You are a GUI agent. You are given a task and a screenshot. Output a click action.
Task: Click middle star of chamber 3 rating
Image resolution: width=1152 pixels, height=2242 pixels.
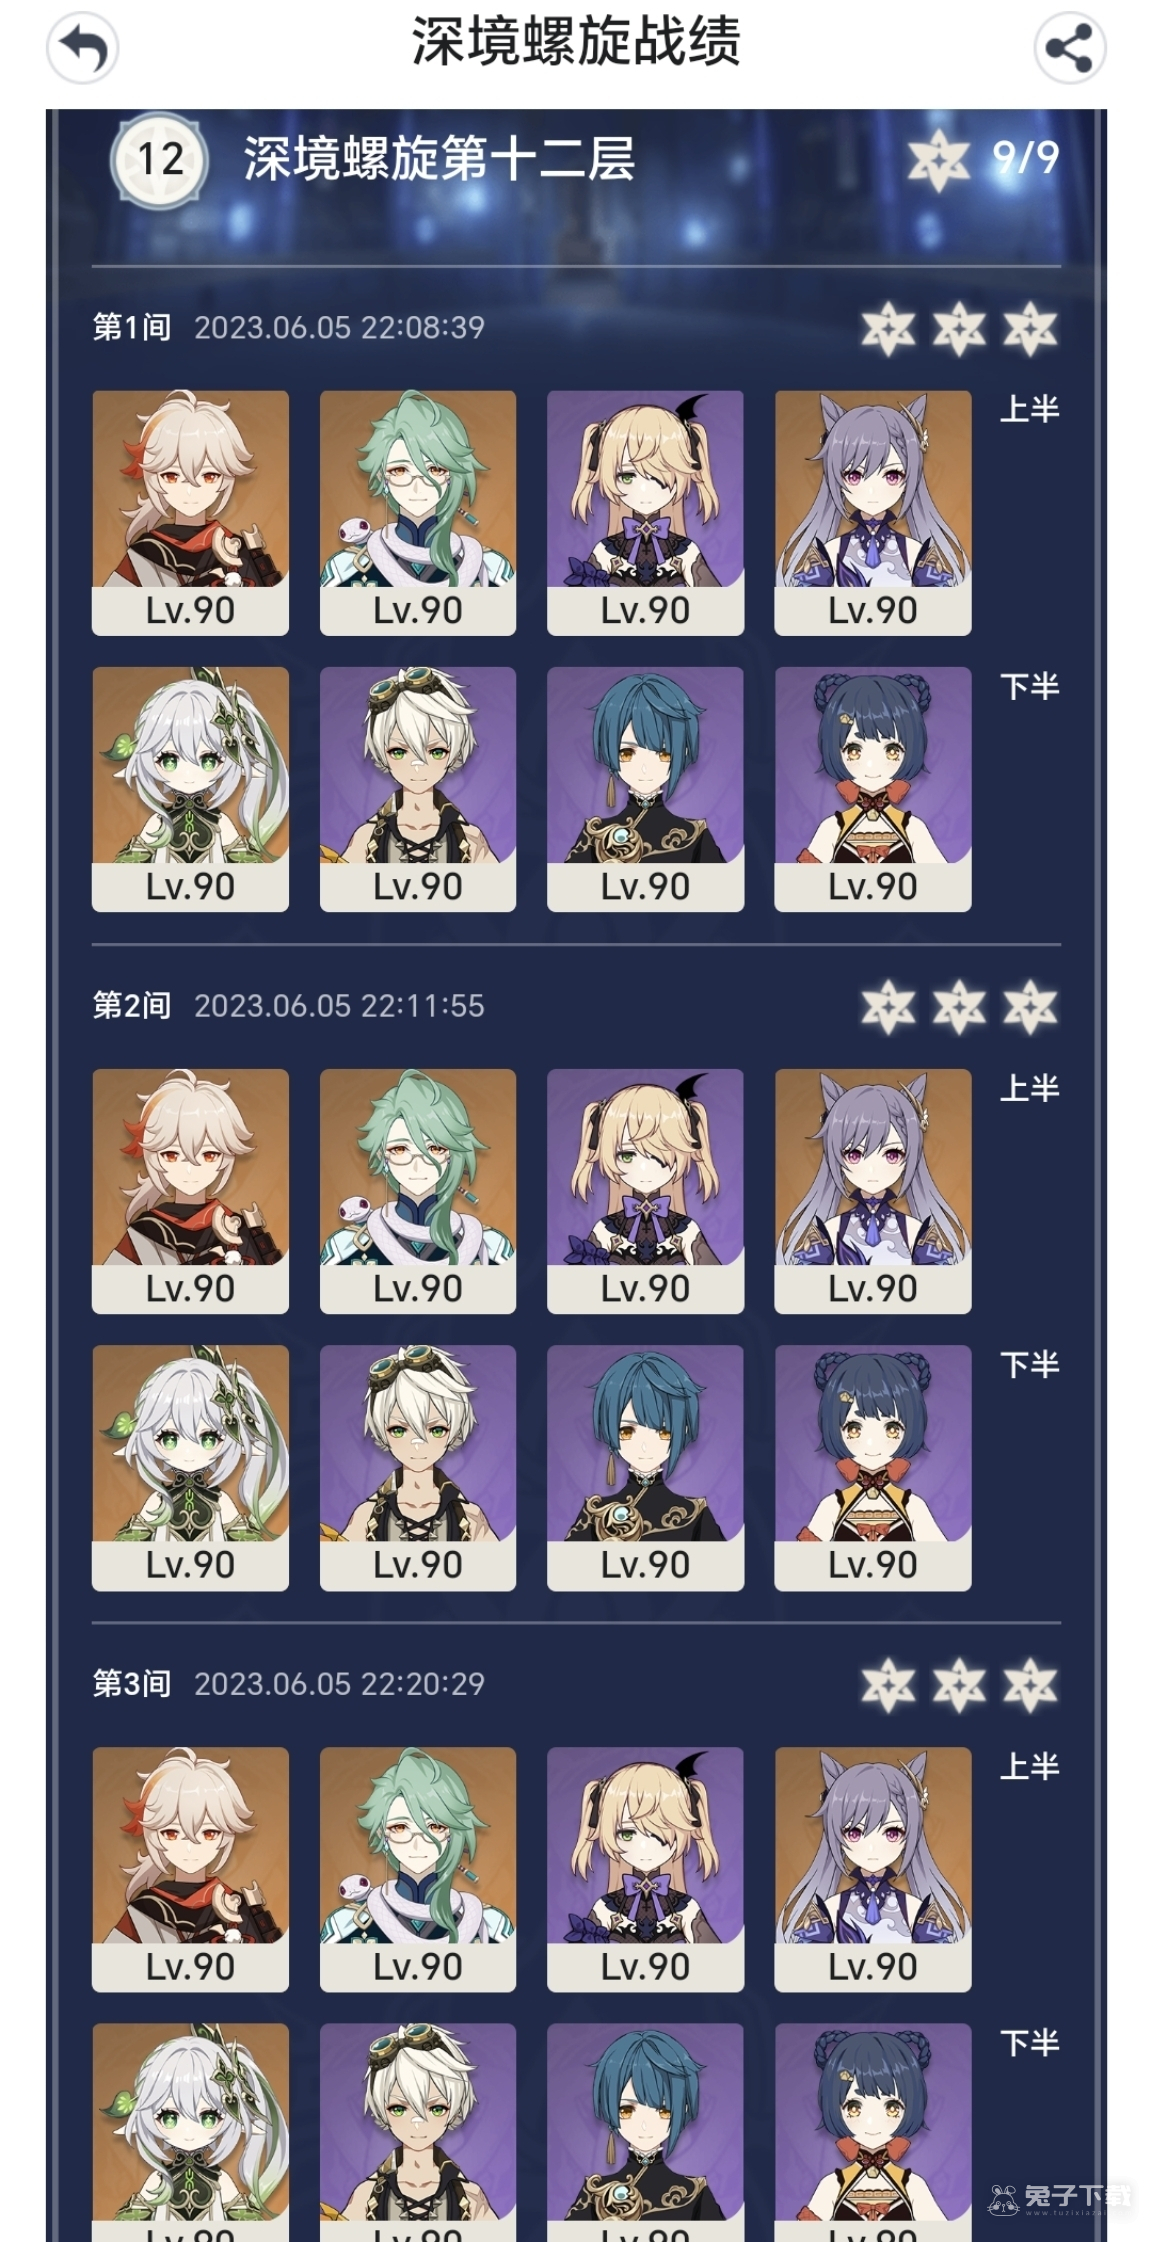tap(959, 1685)
